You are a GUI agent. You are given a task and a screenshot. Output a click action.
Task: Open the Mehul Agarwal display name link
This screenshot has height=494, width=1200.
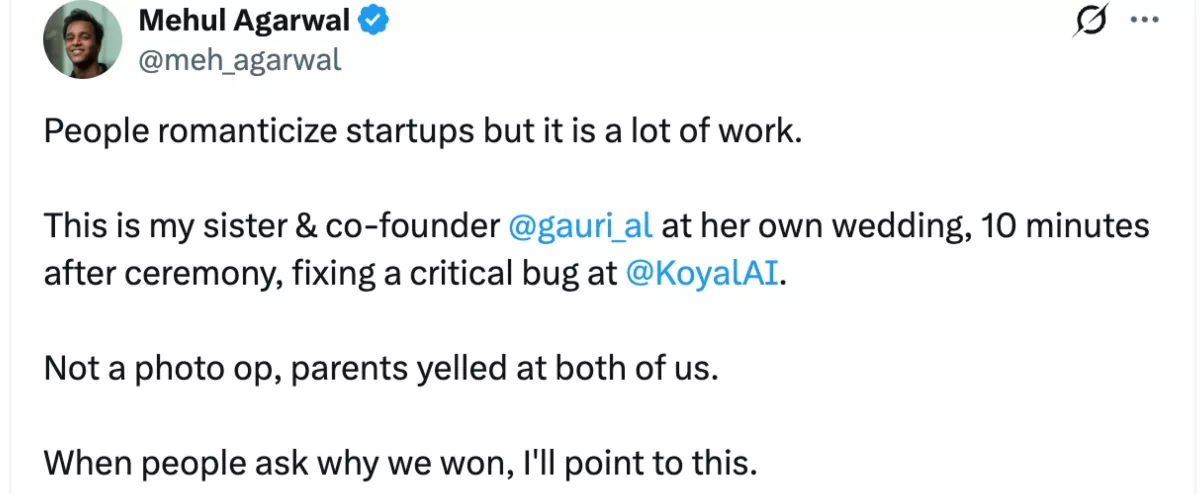[244, 19]
